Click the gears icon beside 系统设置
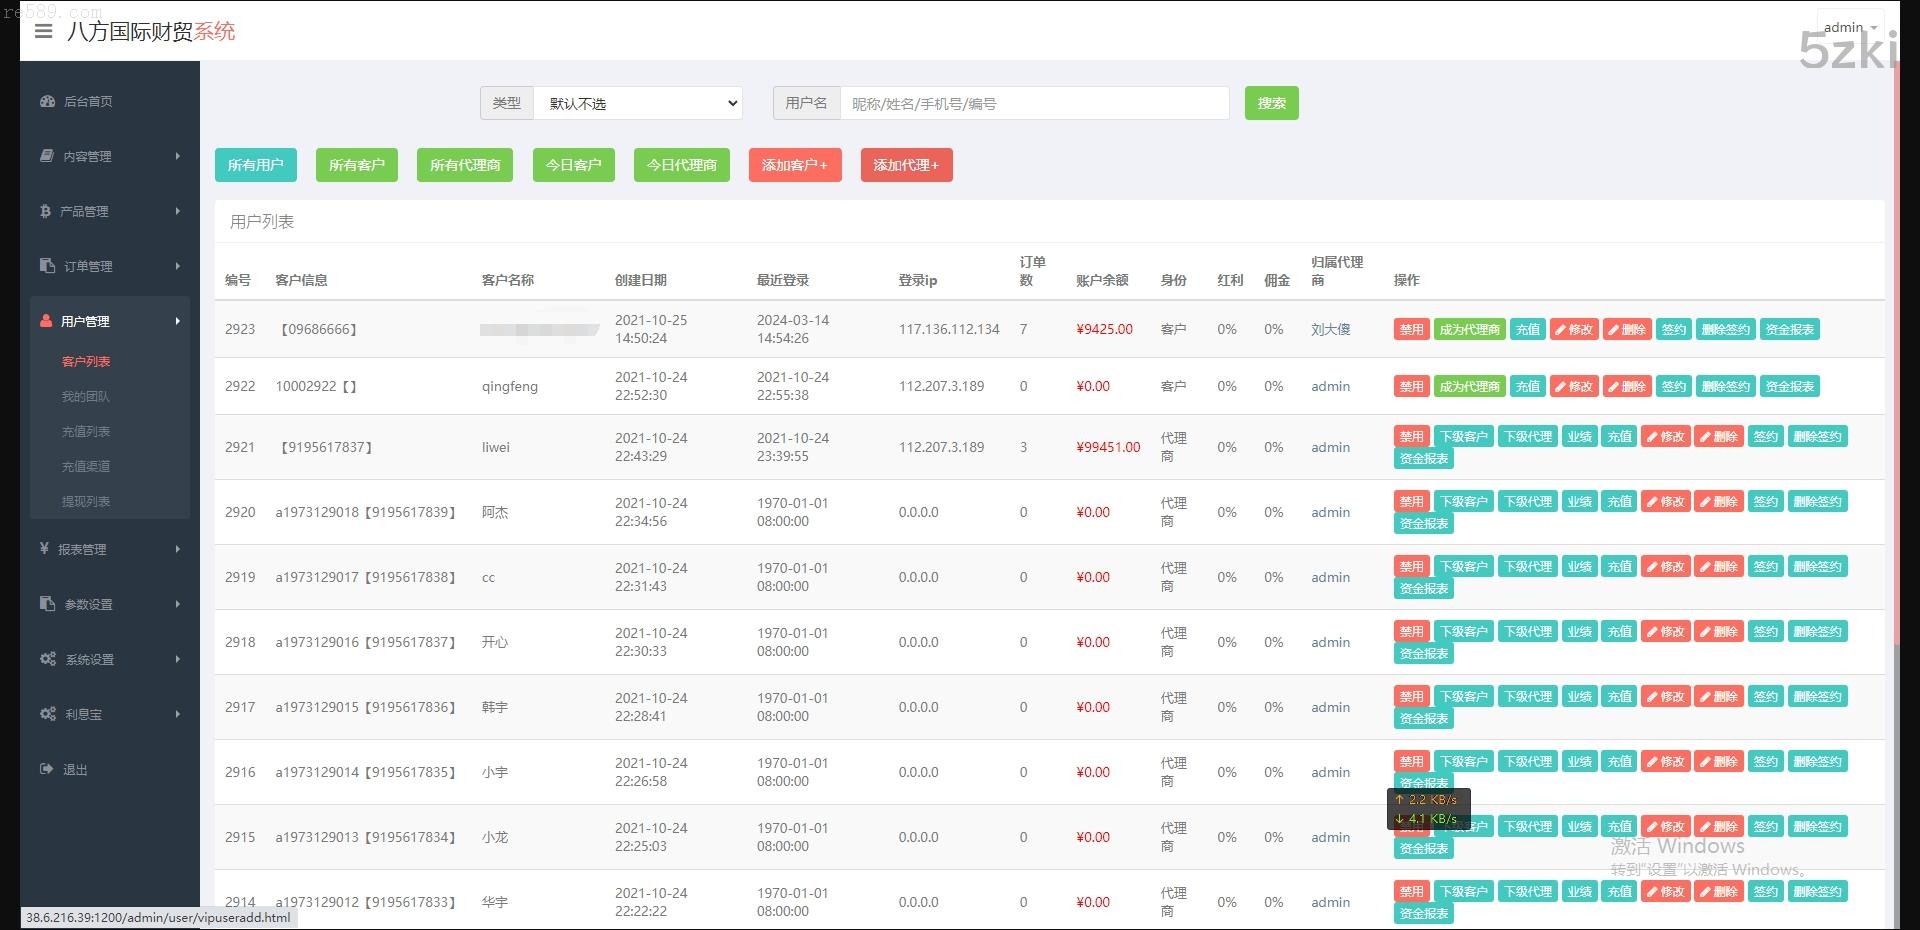1920x930 pixels. pyautogui.click(x=47, y=659)
